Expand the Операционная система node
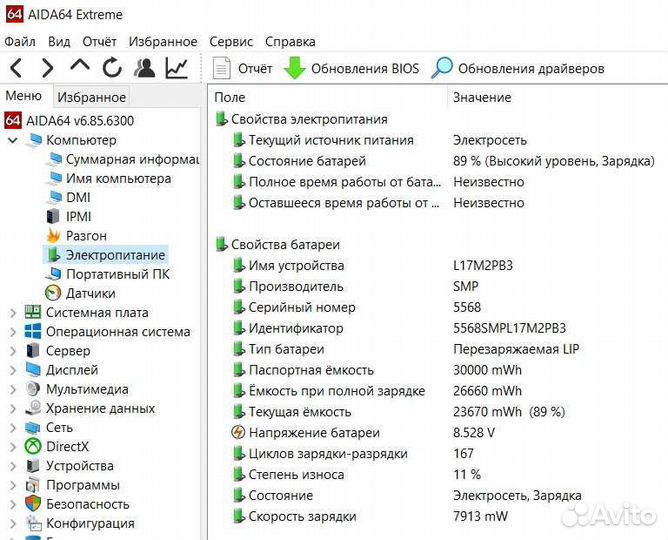The height and width of the screenshot is (540, 668). [13, 332]
